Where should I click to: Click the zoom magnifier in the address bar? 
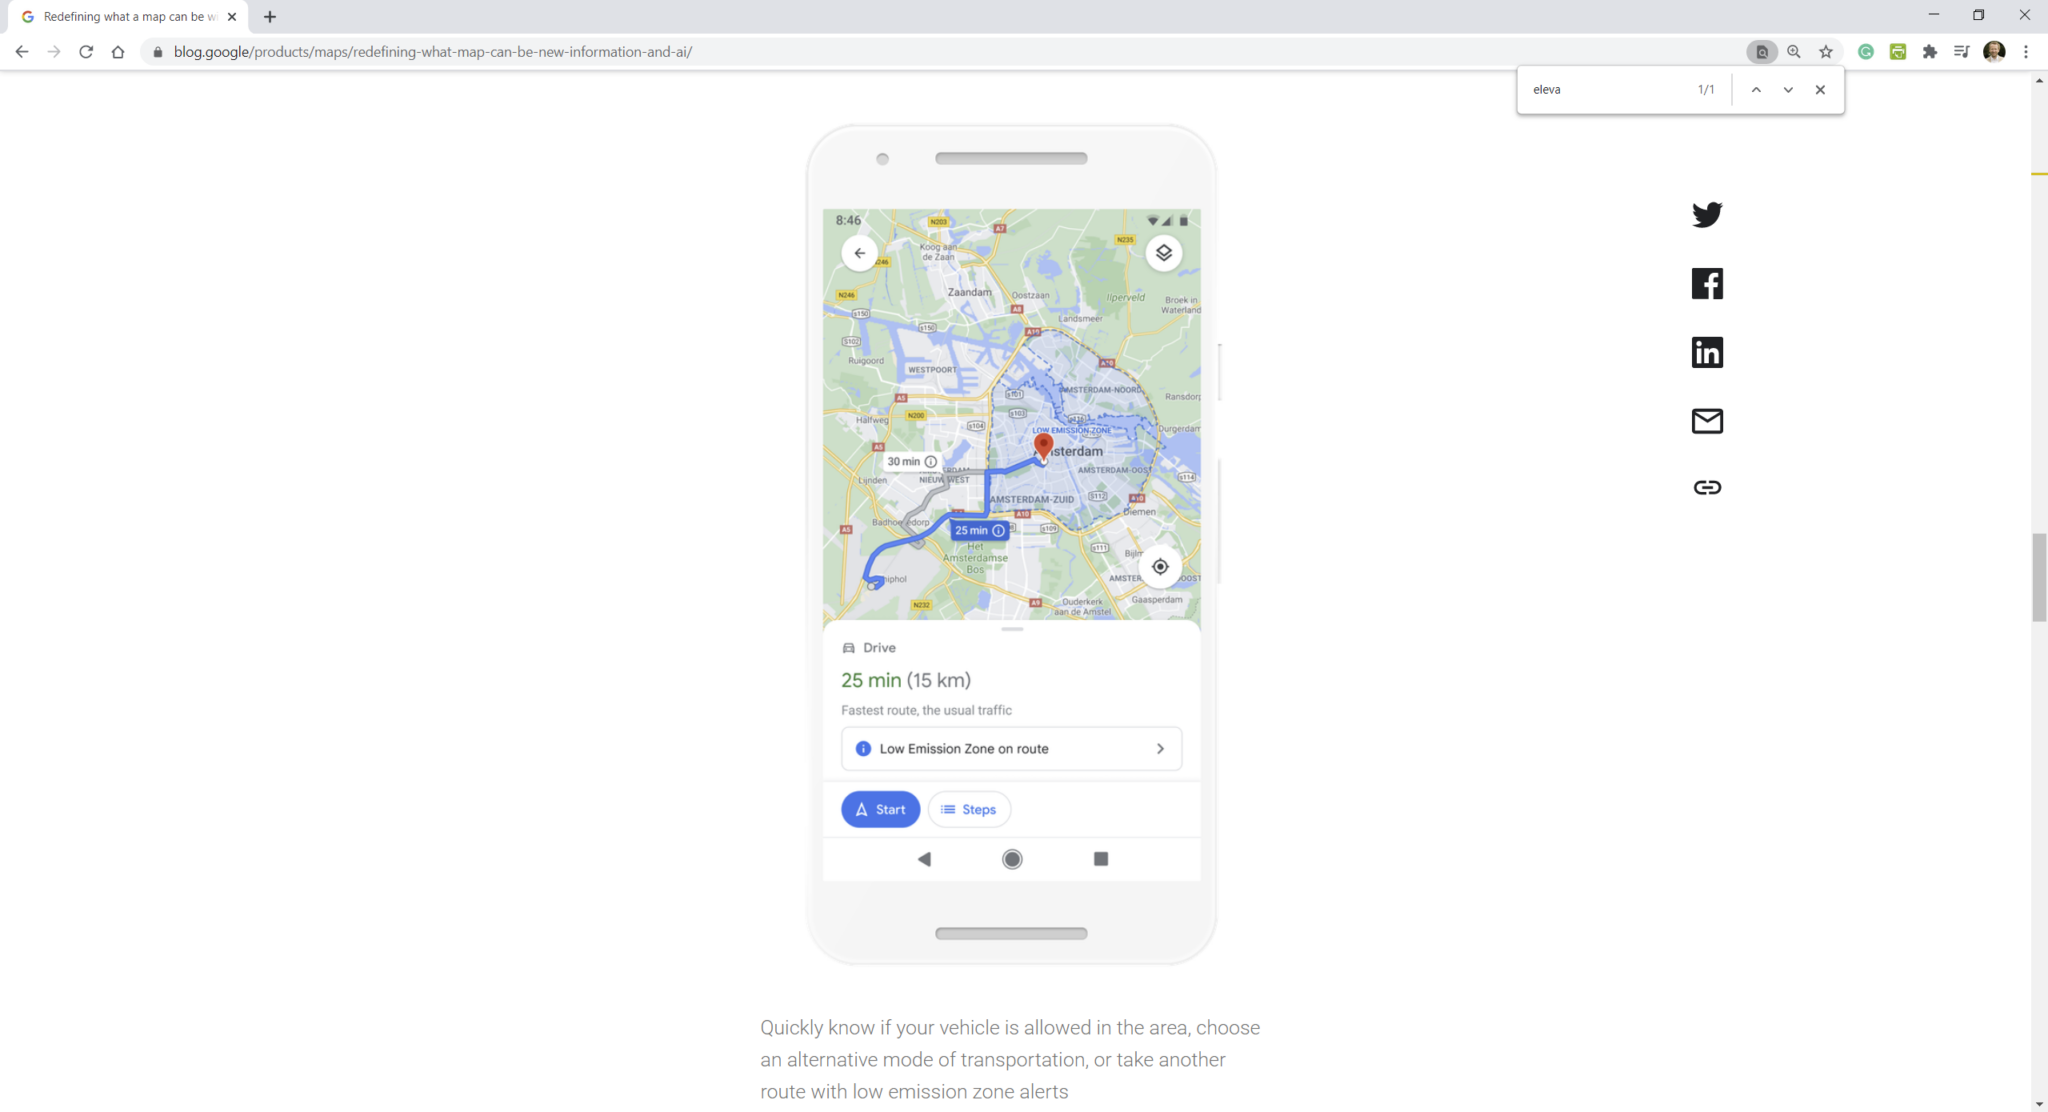[x=1794, y=51]
